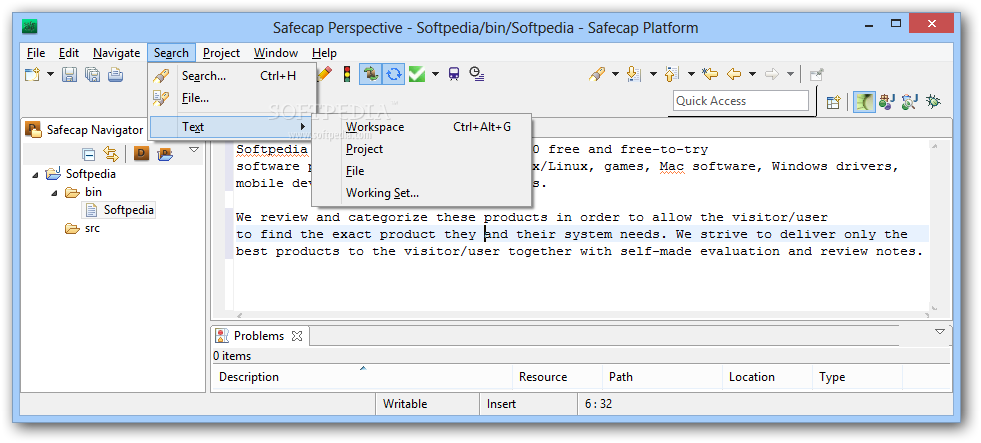Choose Search... entry with Ctrl+H
This screenshot has width=981, height=443.
[x=233, y=76]
